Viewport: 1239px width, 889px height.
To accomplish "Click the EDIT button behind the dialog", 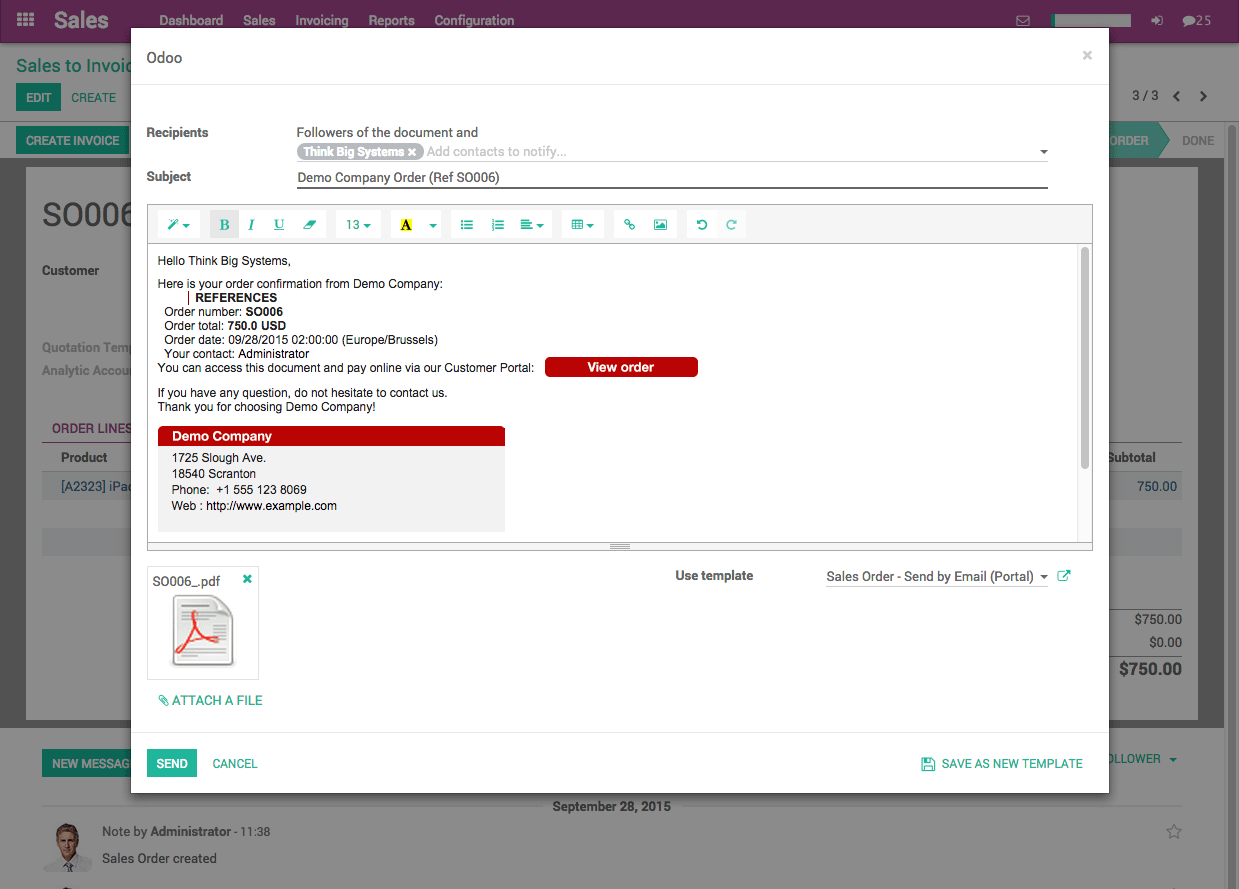I will (x=38, y=97).
